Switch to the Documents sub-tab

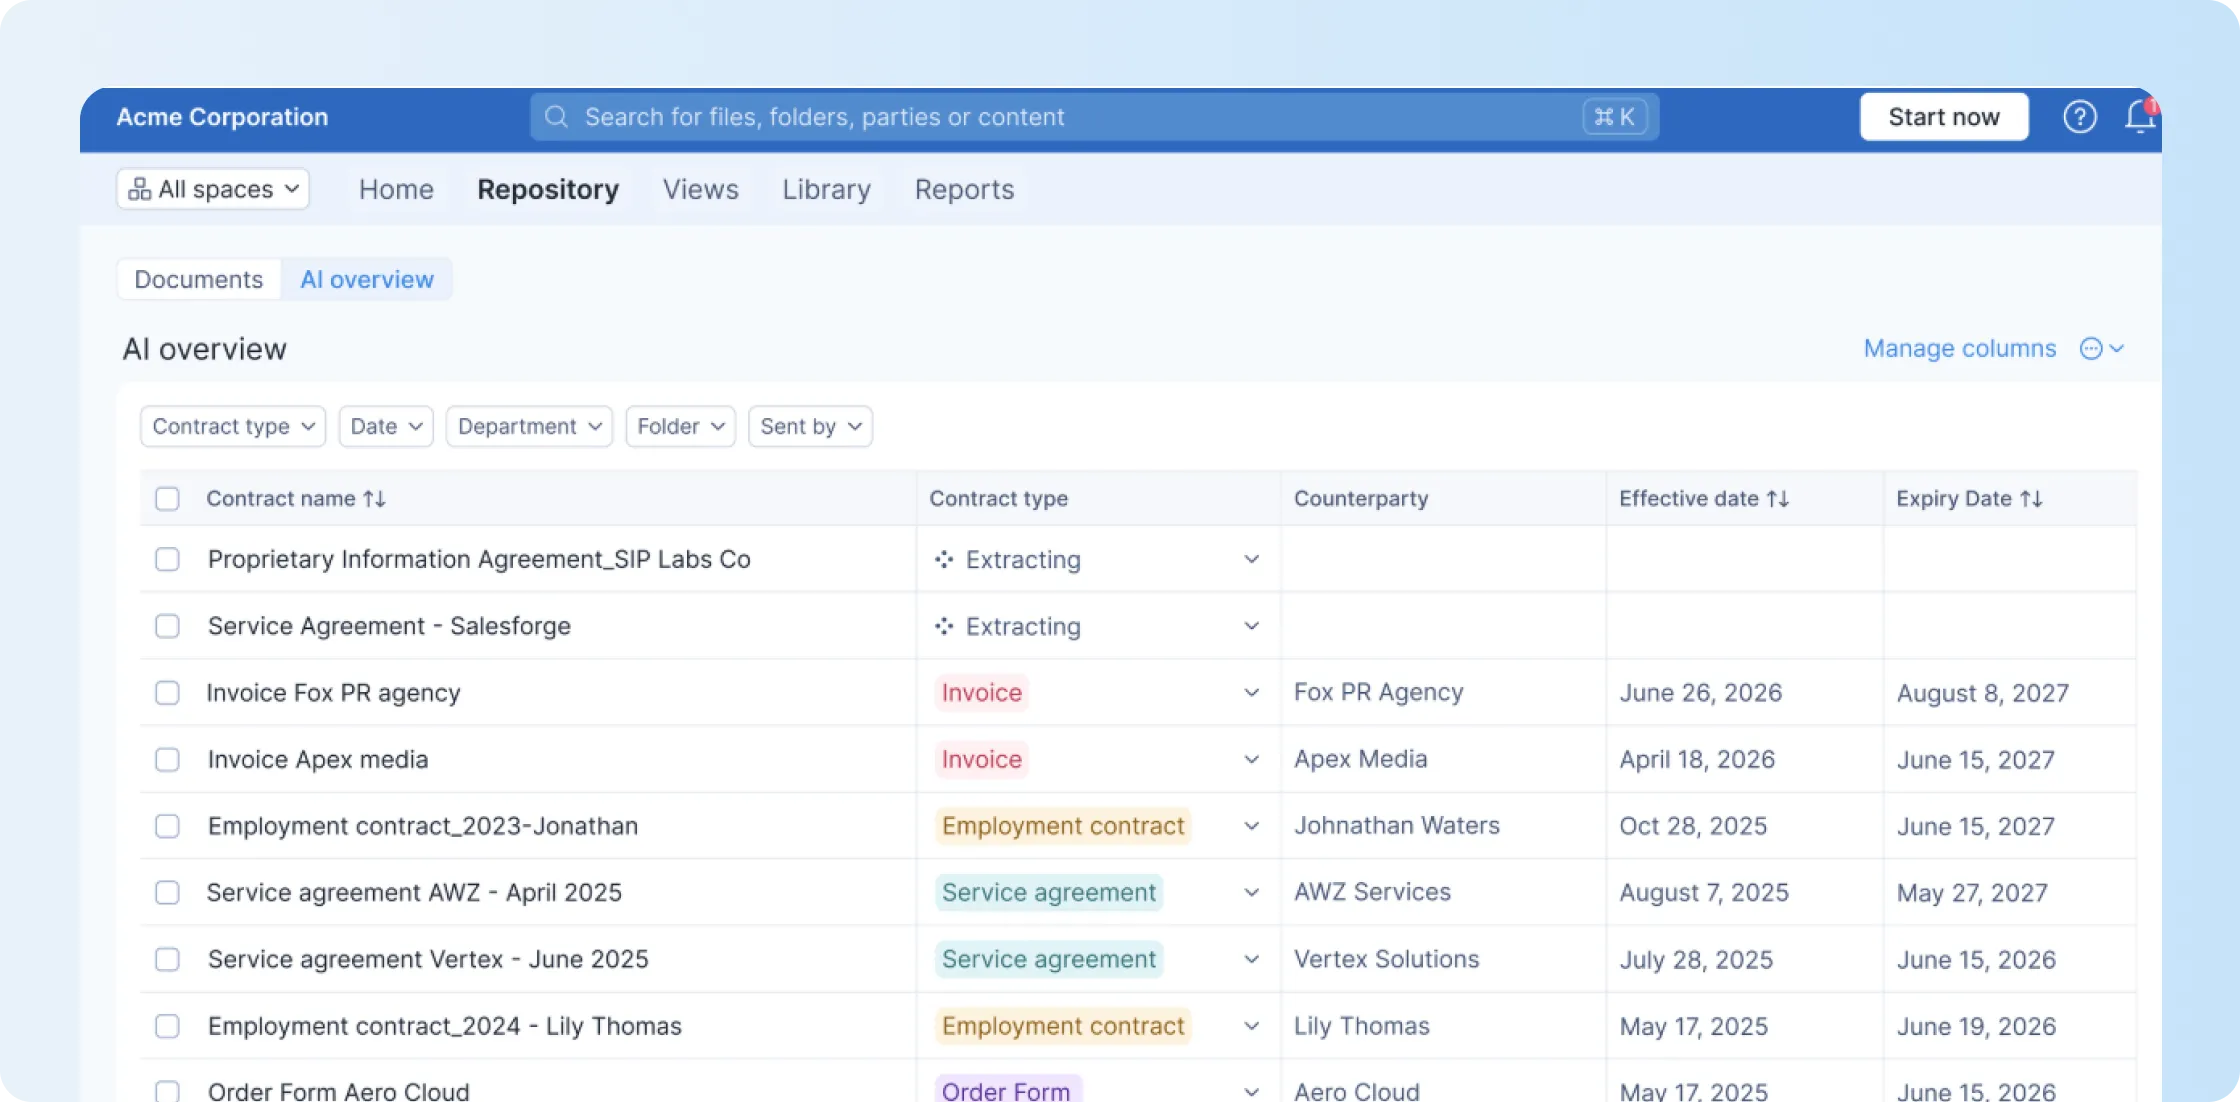pyautogui.click(x=199, y=279)
